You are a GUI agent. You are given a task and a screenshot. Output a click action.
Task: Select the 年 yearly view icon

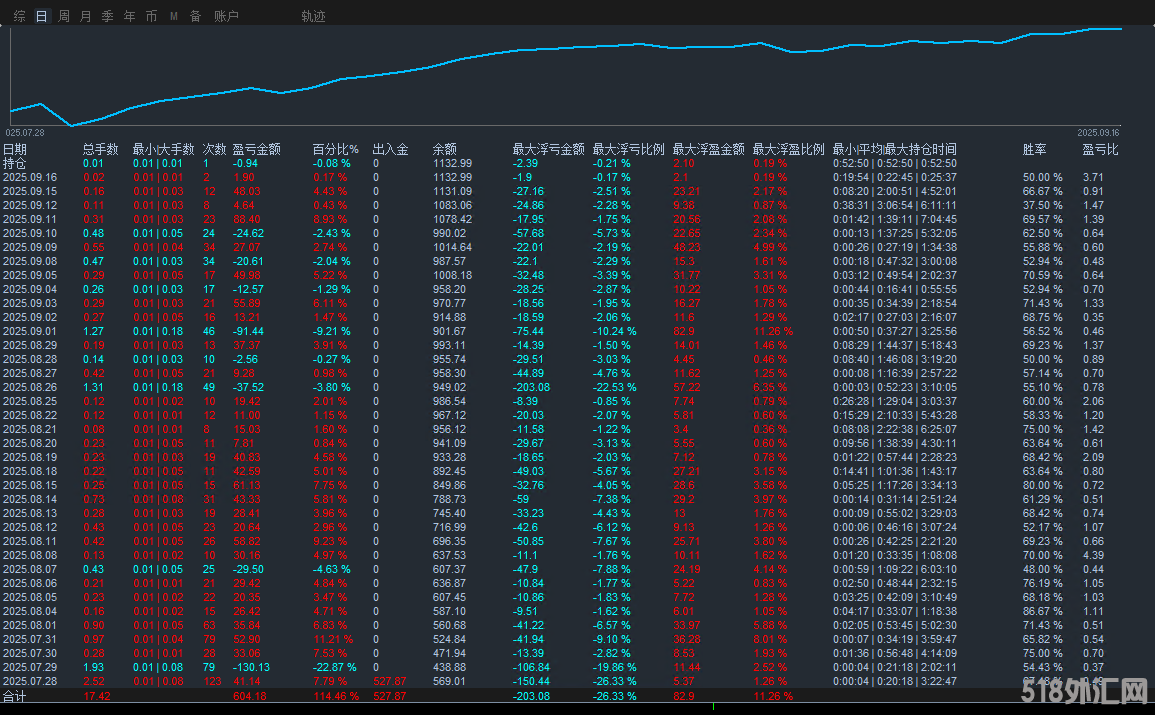pos(129,15)
